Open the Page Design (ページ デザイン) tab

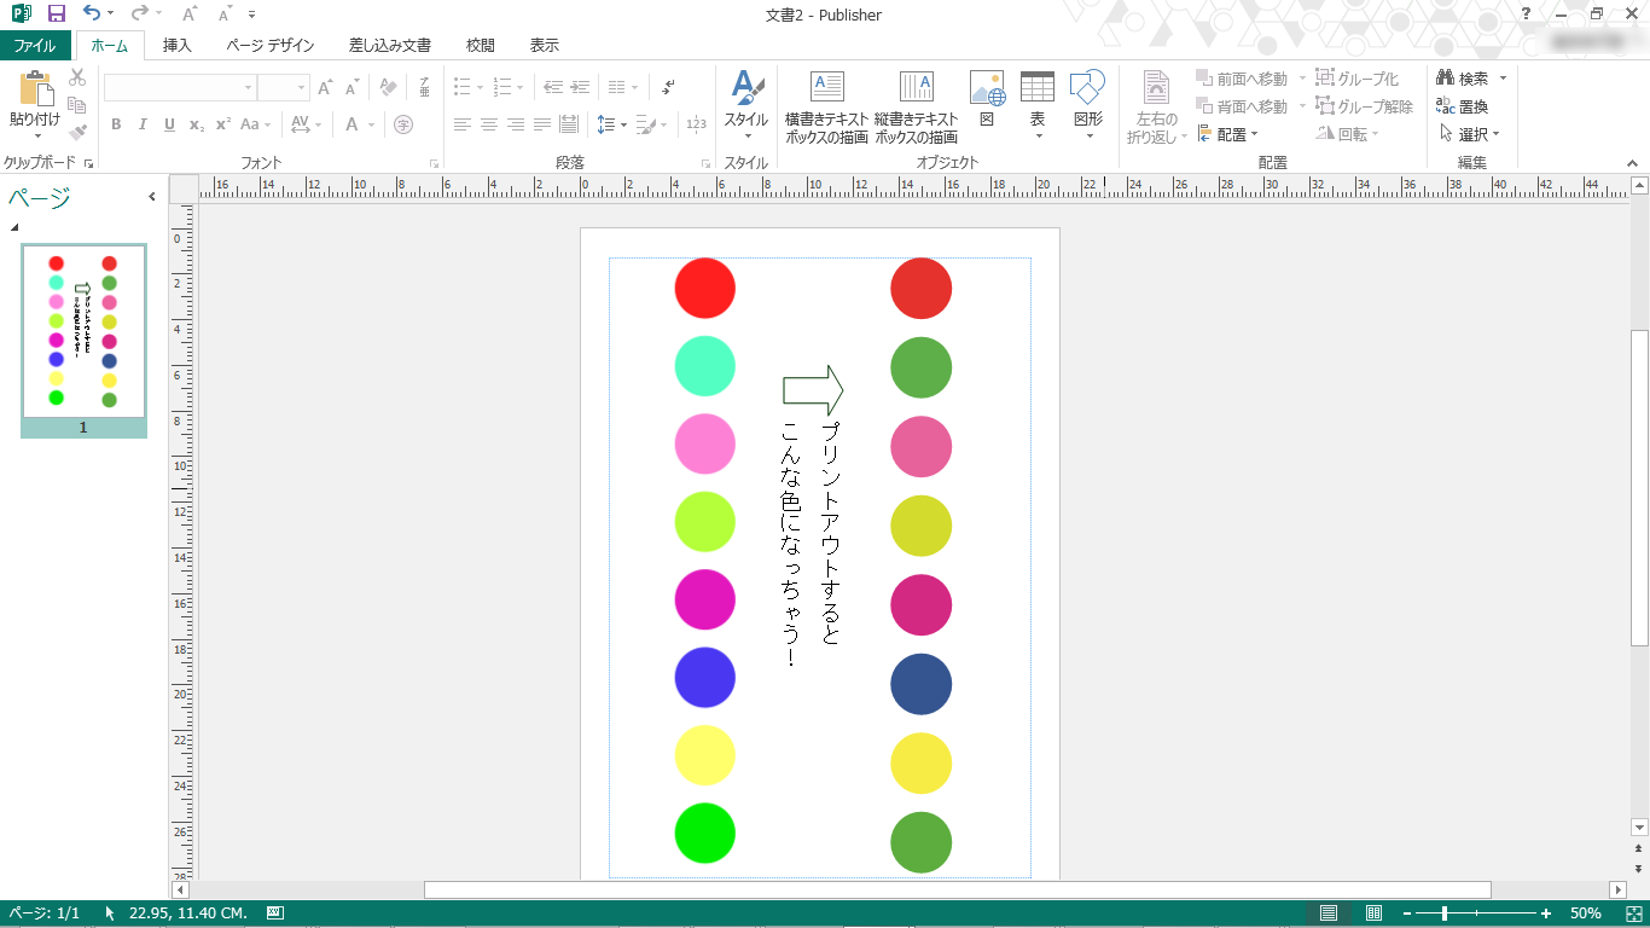tap(270, 45)
